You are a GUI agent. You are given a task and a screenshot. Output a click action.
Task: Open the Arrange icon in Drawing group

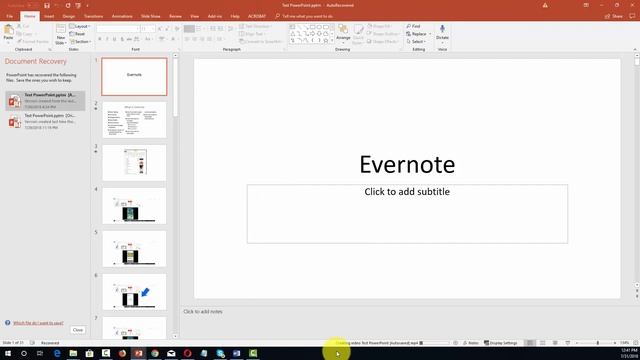coord(343,30)
